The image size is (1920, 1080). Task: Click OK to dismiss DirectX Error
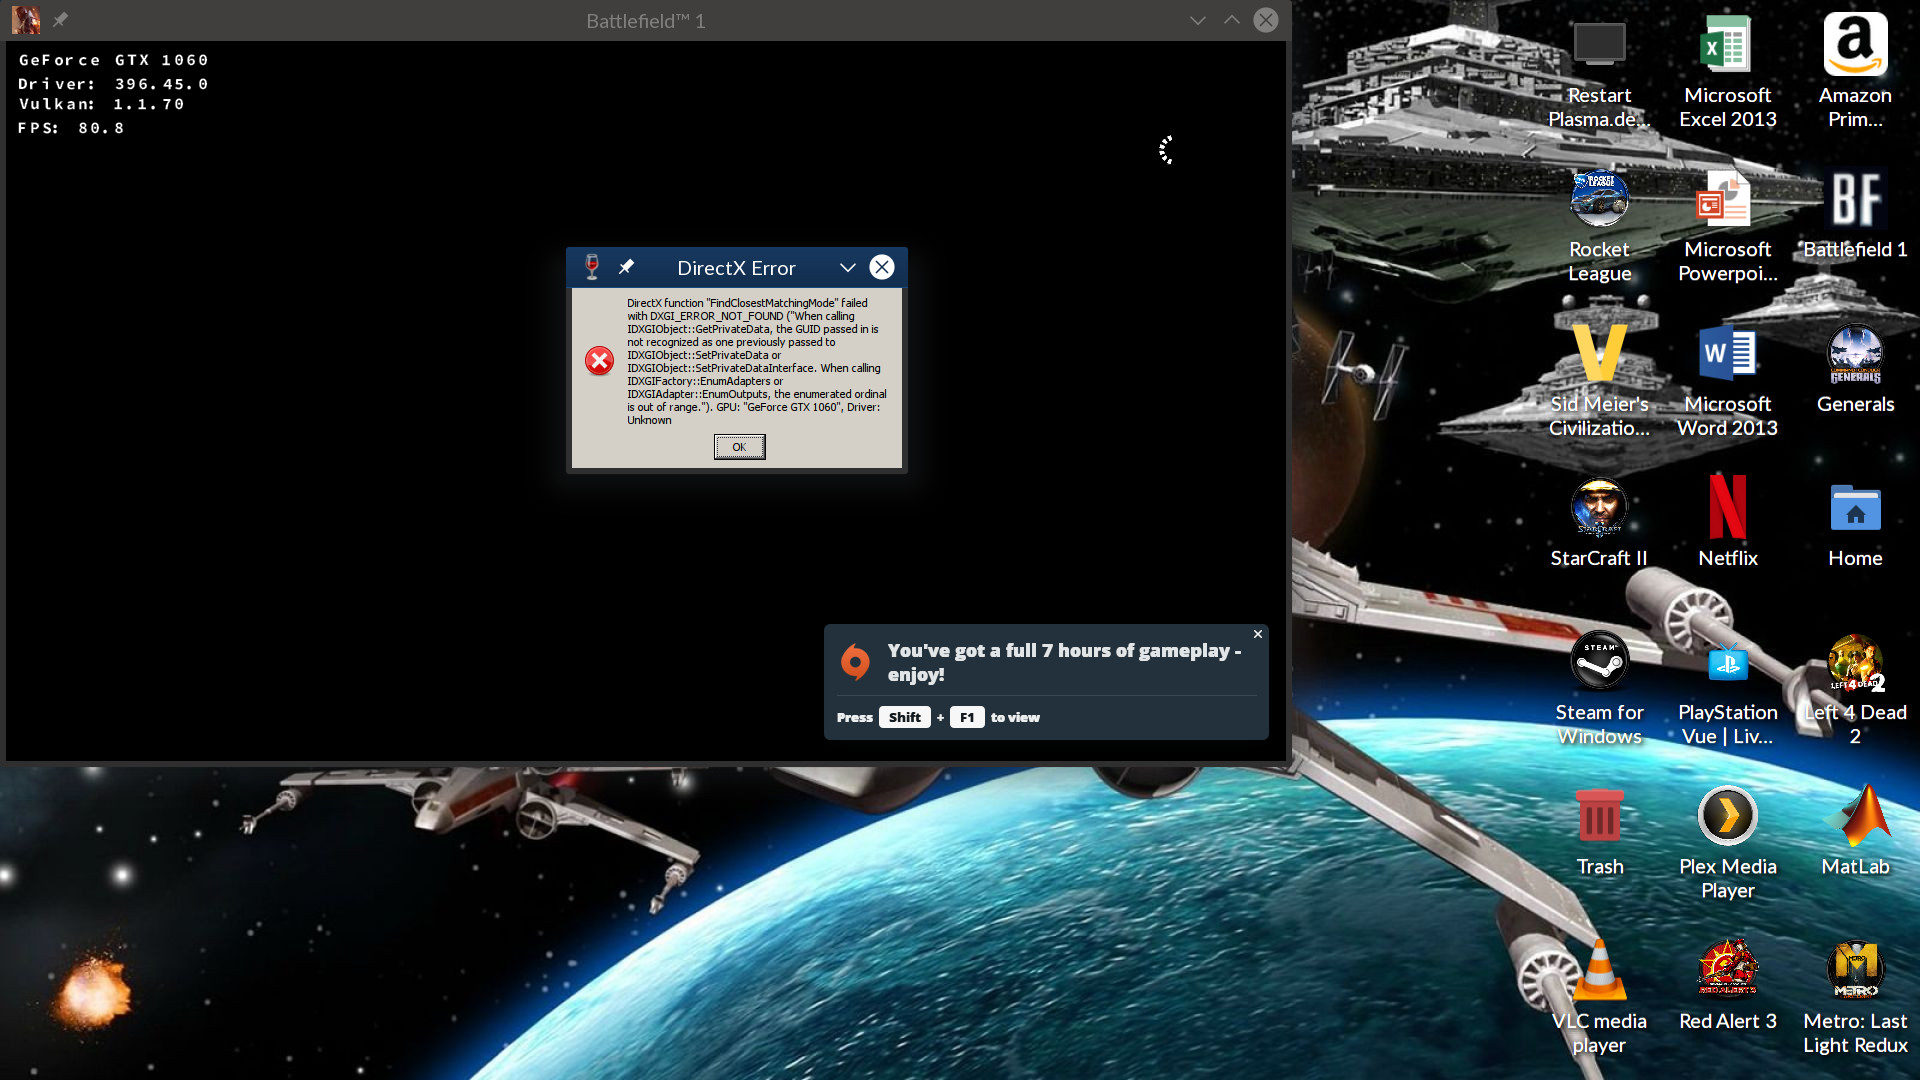737,446
